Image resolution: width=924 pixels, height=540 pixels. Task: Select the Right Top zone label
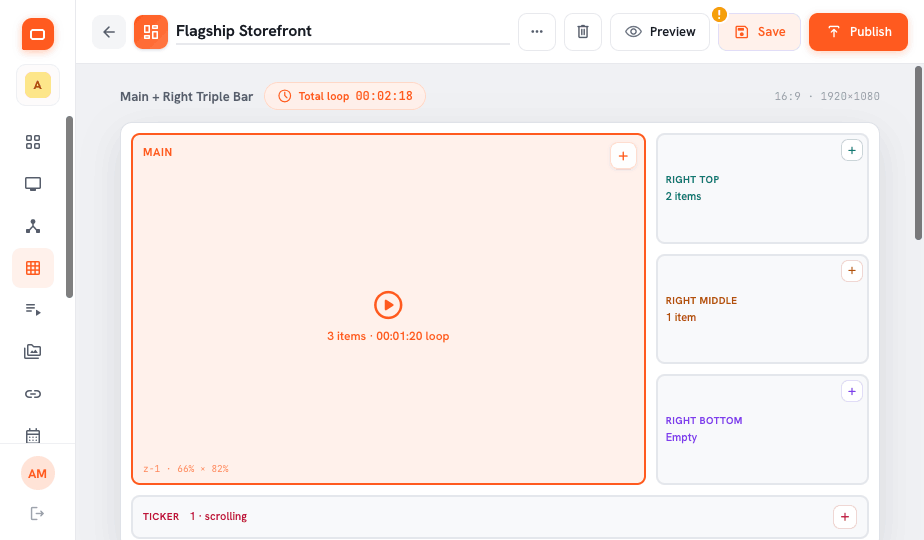point(692,180)
